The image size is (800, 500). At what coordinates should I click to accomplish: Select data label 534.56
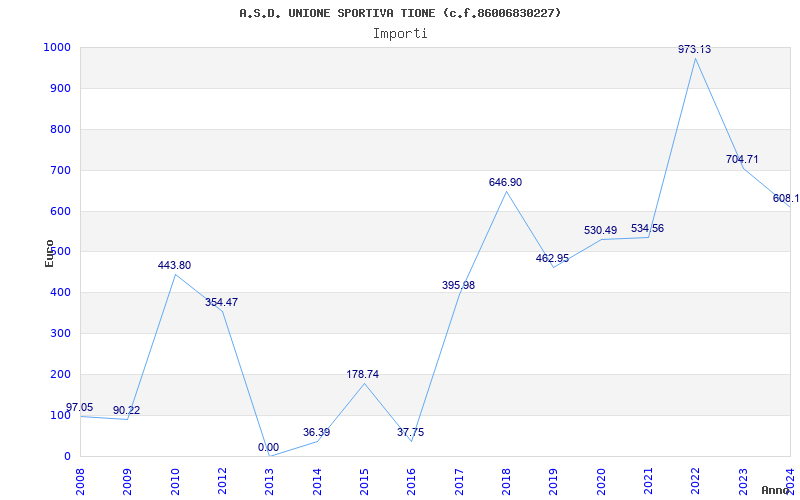tap(647, 229)
